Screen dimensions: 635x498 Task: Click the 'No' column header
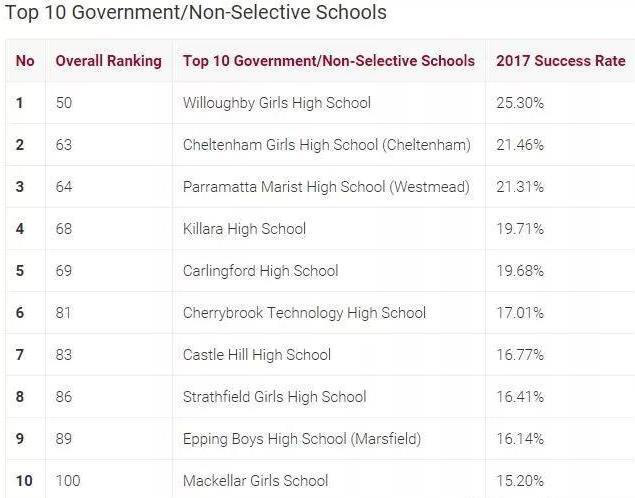pos(25,61)
